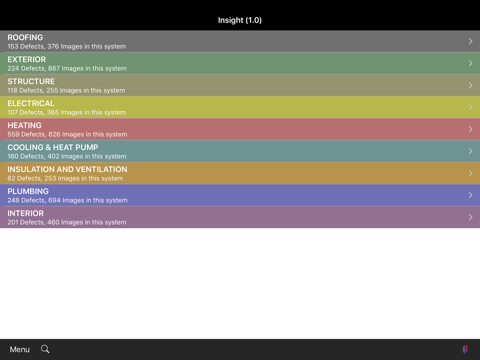The image size is (480, 360).
Task: Click the '107 Defects' subtitle under ELECTRICAL
Action: pyautogui.click(x=67, y=113)
